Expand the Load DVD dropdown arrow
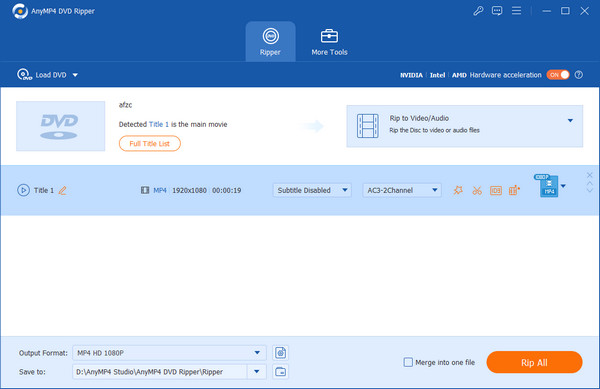Screen dimensions: 600x389 [x=75, y=75]
